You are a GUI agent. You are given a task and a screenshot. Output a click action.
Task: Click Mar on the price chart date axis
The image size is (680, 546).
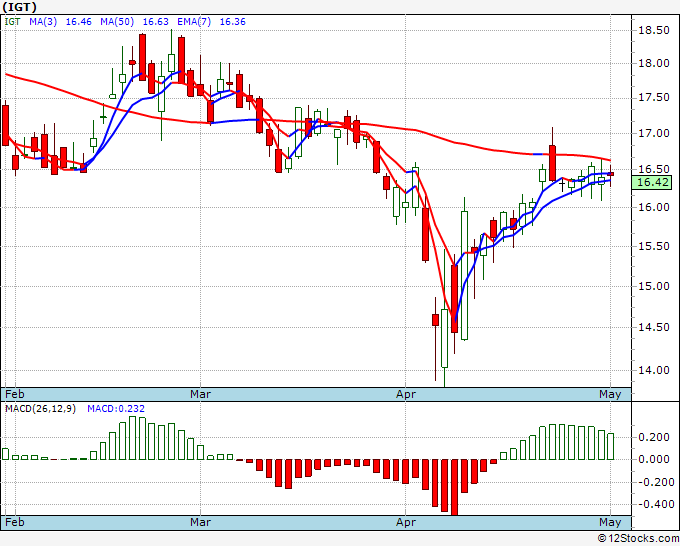200,394
